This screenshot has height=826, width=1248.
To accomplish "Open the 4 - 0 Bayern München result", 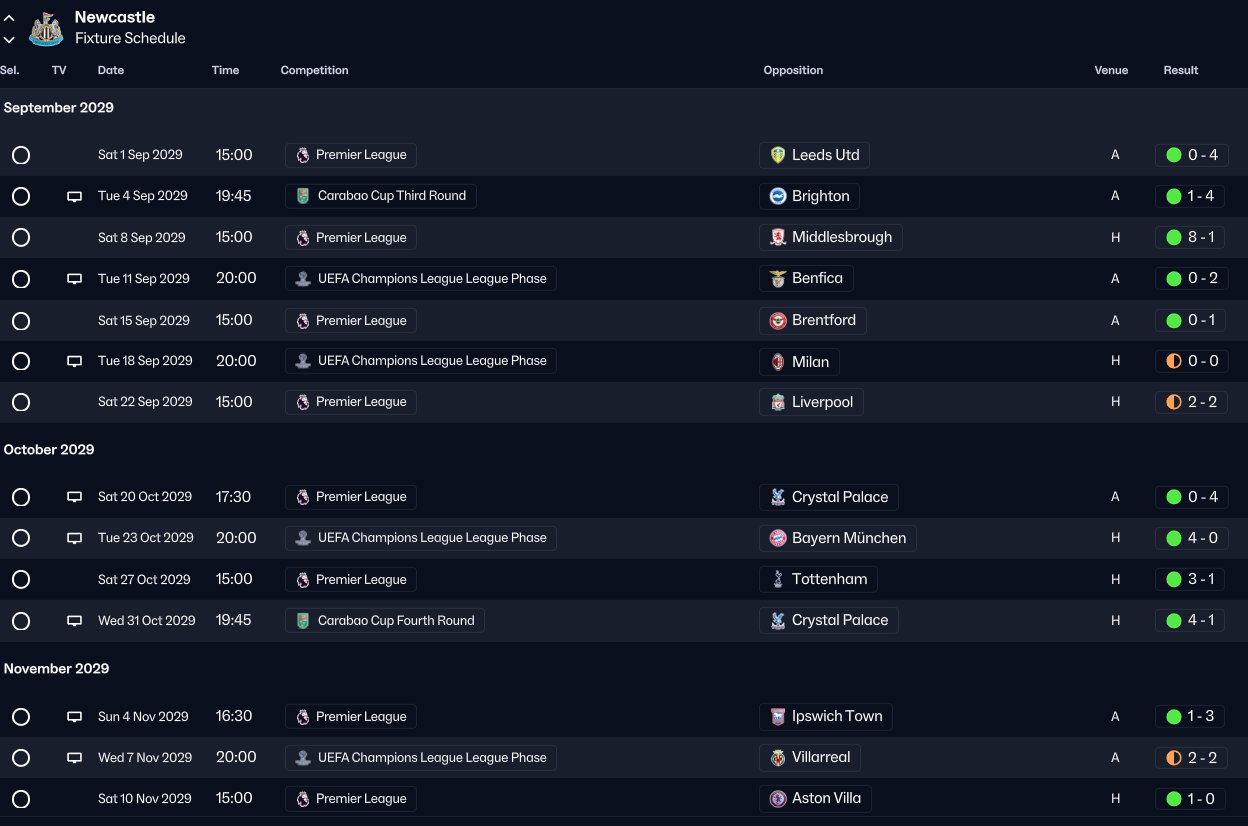I will coord(1192,538).
